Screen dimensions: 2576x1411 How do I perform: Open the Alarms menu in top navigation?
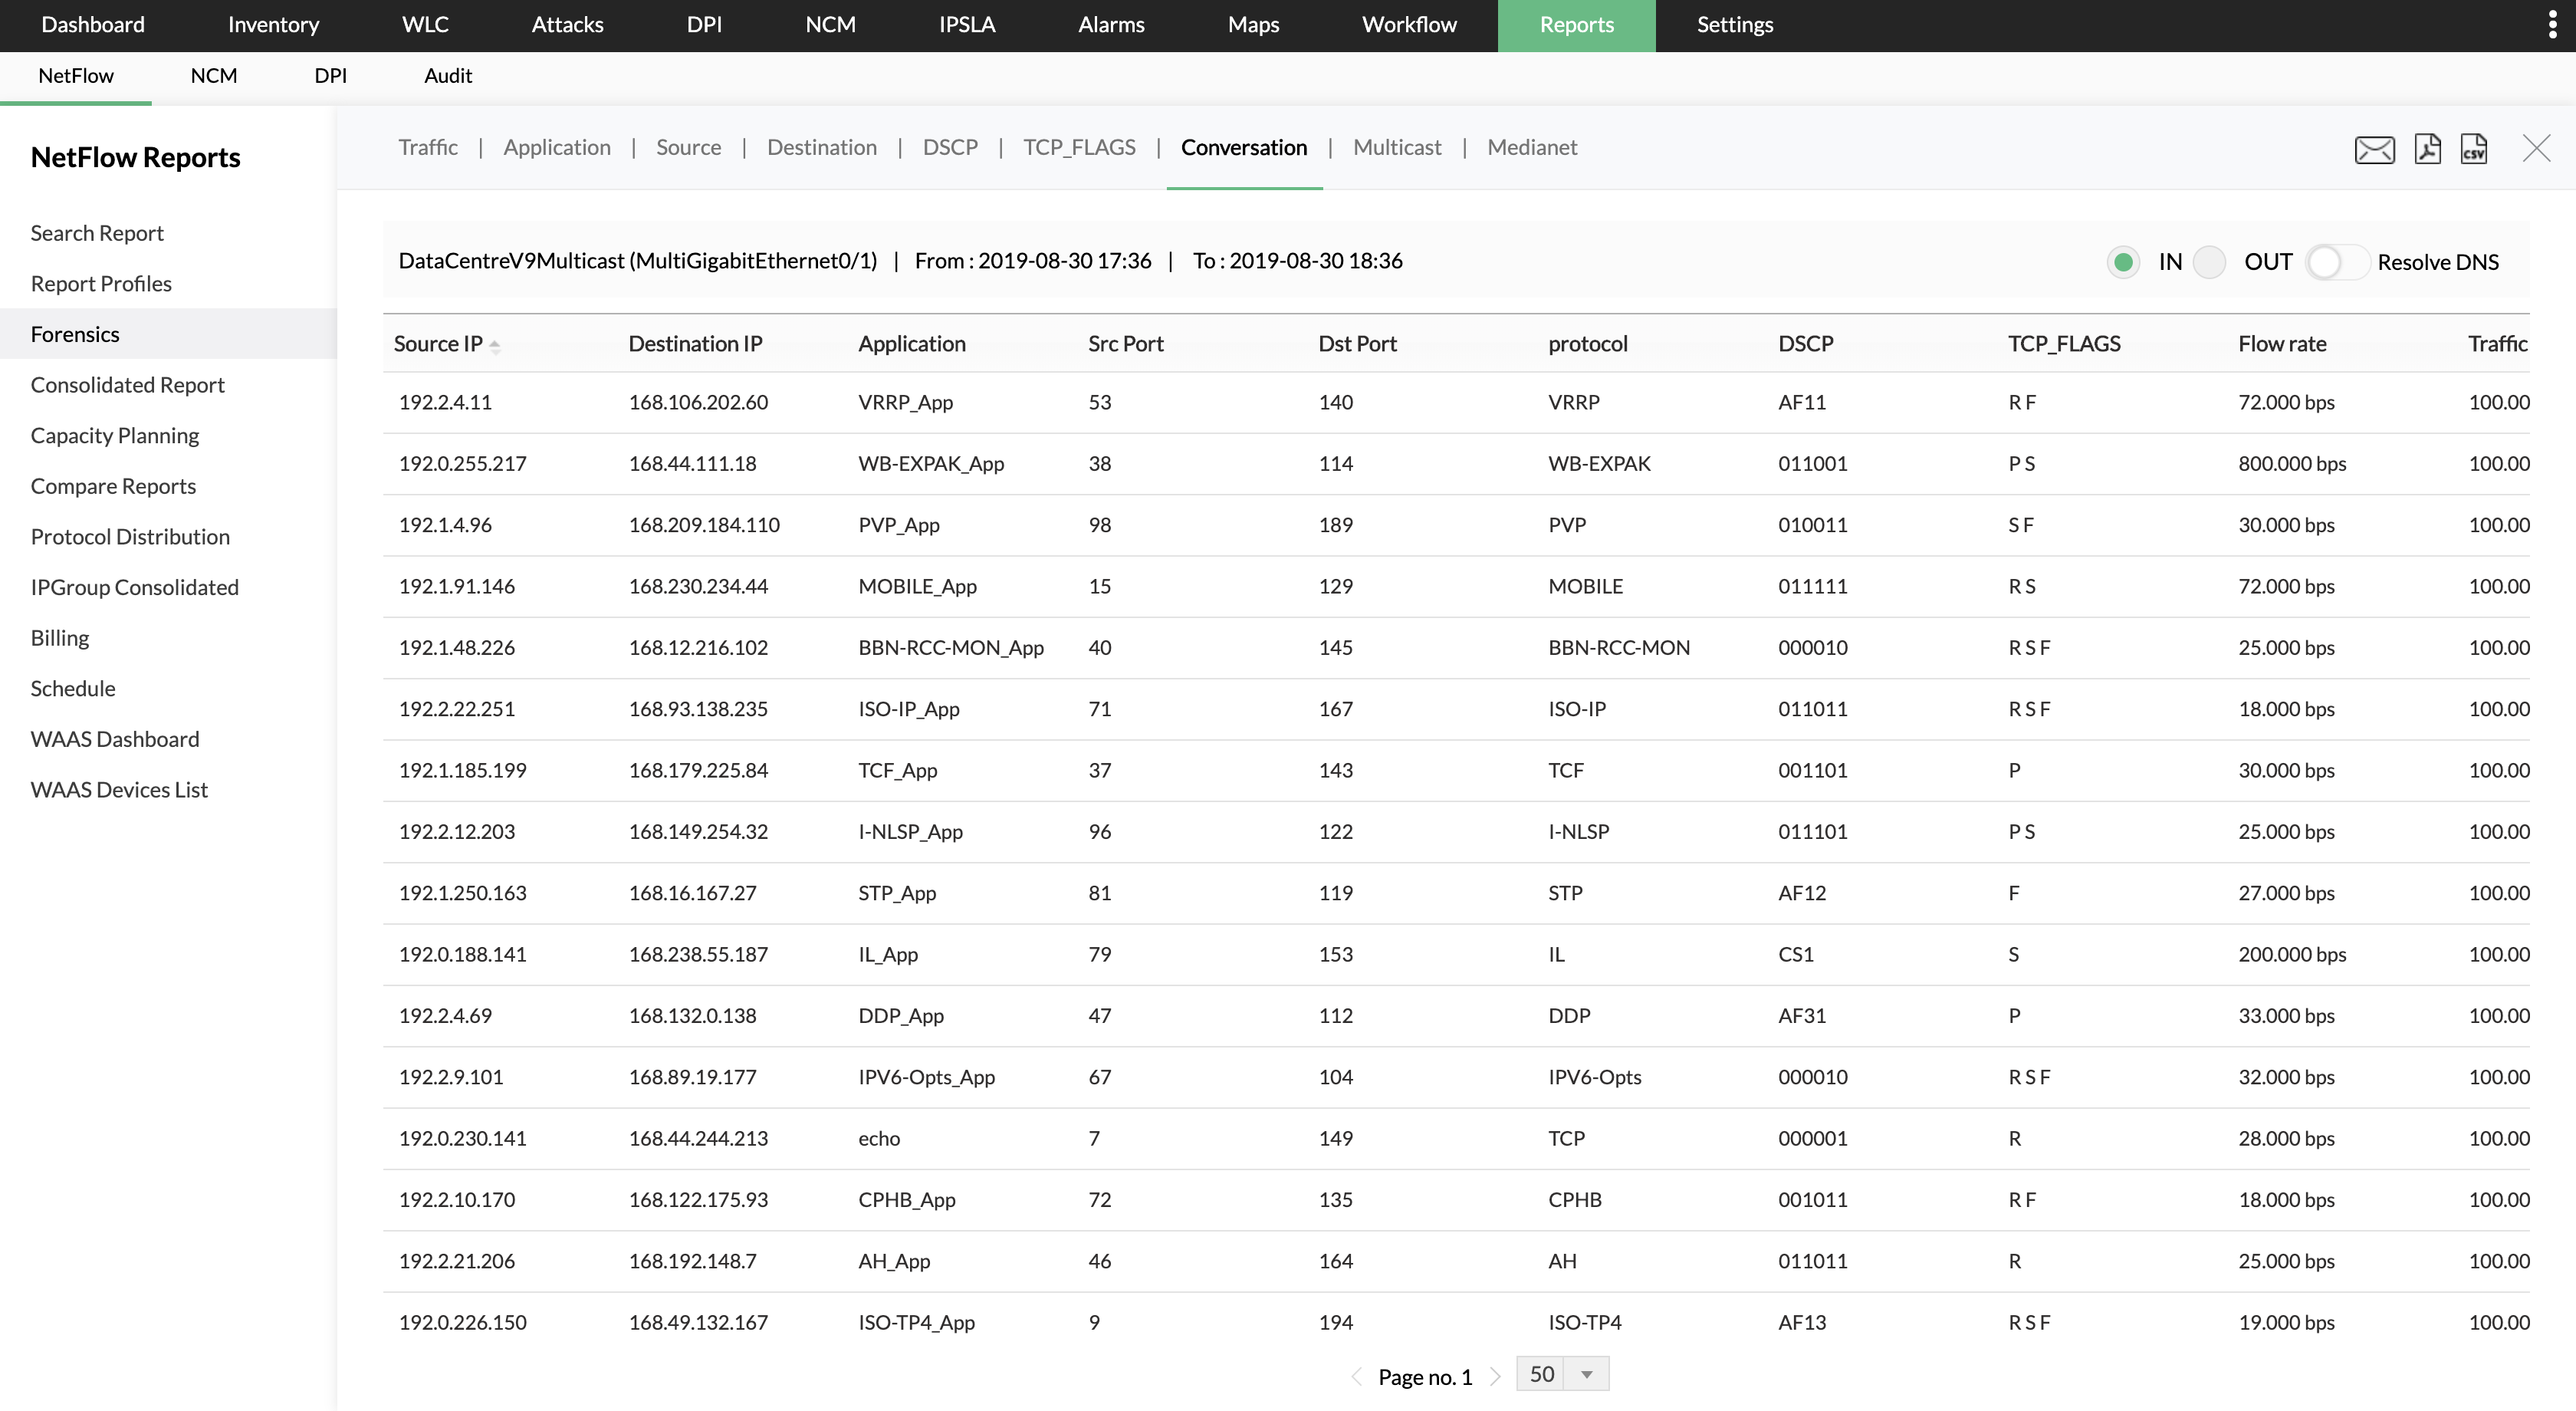(1111, 25)
